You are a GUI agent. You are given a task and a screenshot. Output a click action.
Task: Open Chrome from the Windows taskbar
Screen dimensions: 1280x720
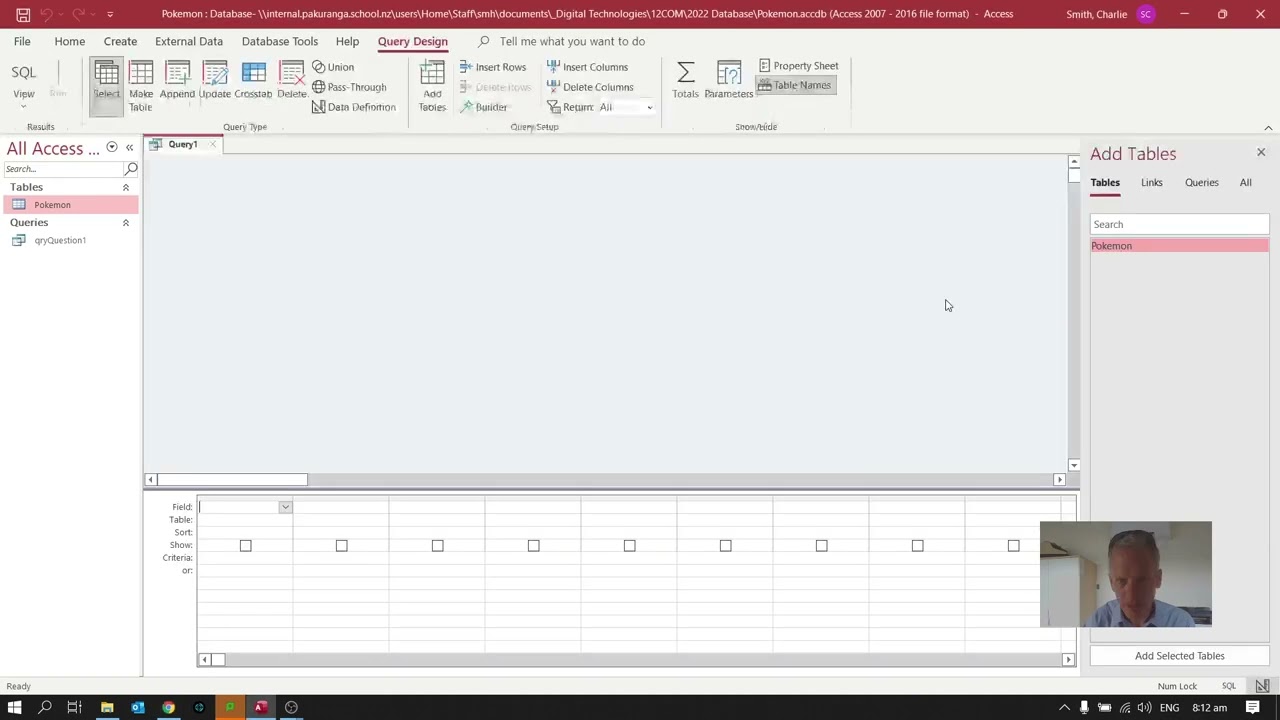pyautogui.click(x=168, y=707)
